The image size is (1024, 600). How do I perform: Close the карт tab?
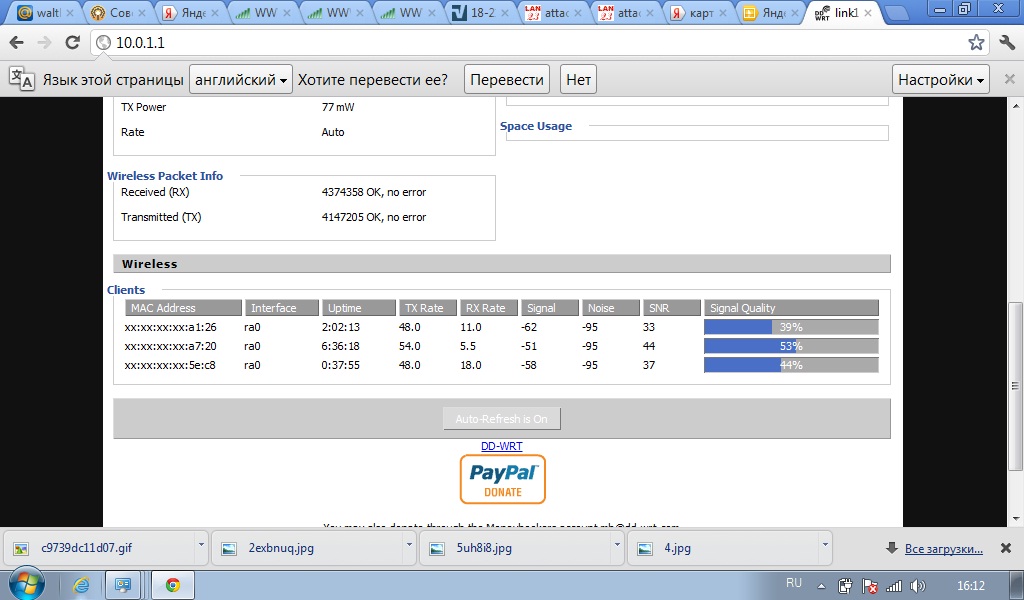[722, 12]
